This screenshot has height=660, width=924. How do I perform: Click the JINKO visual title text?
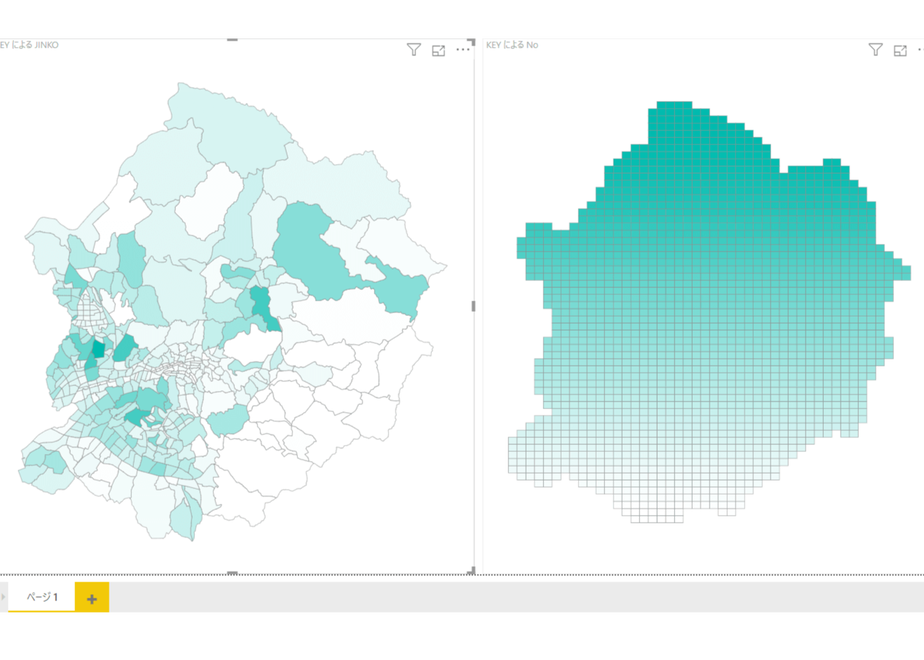(29, 45)
